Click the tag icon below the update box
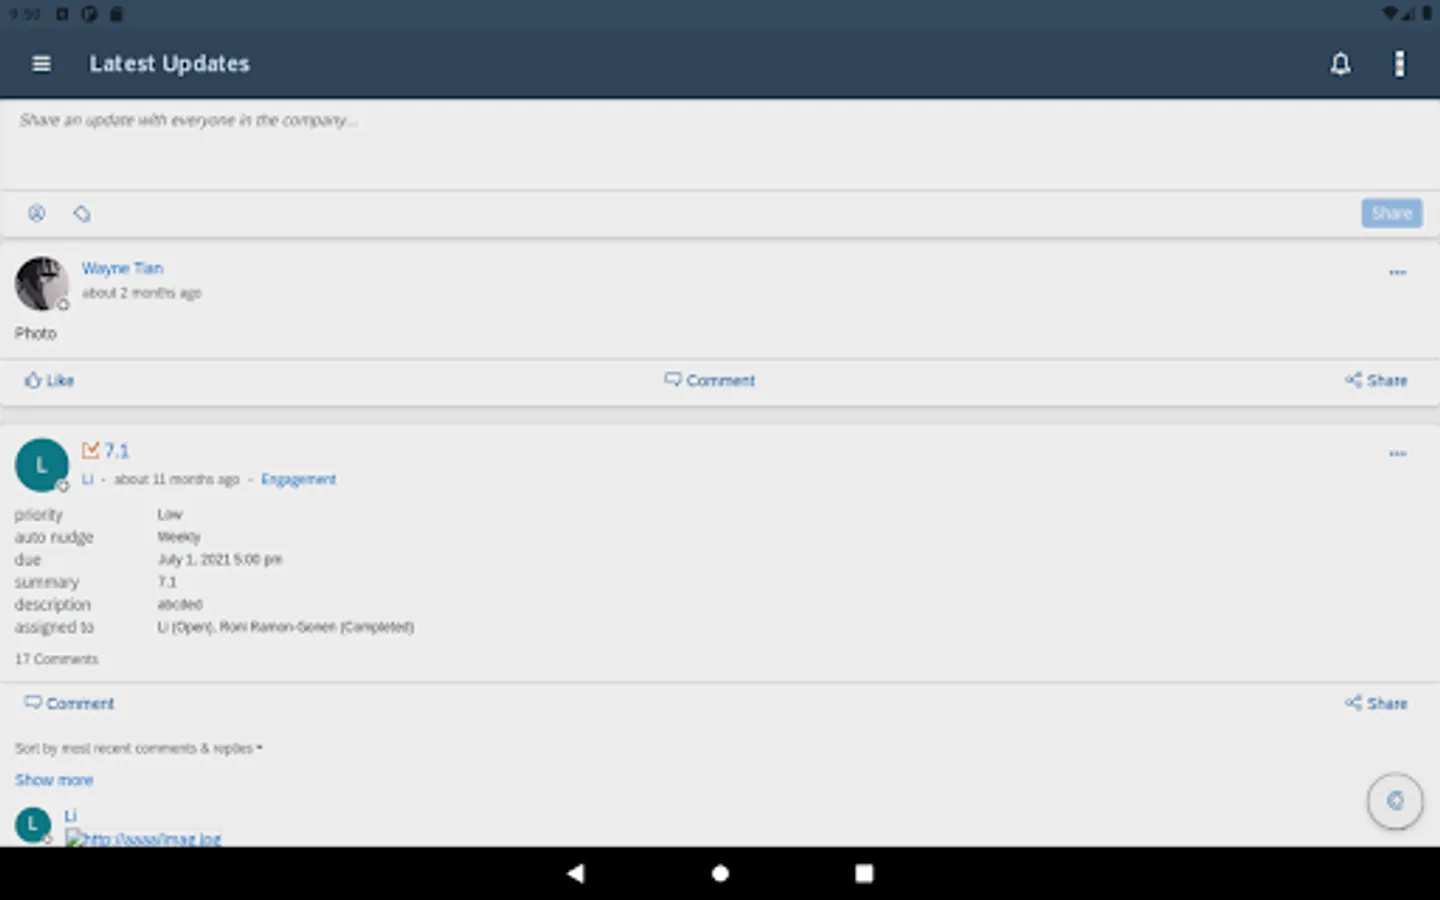Screen dimensions: 1440x900 (82, 213)
